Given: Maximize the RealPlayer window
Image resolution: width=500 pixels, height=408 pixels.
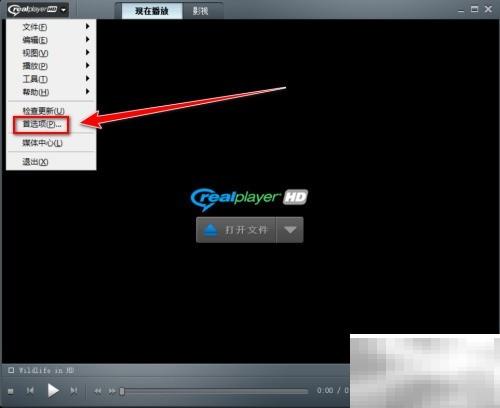Looking at the screenshot, I should point(474,9).
